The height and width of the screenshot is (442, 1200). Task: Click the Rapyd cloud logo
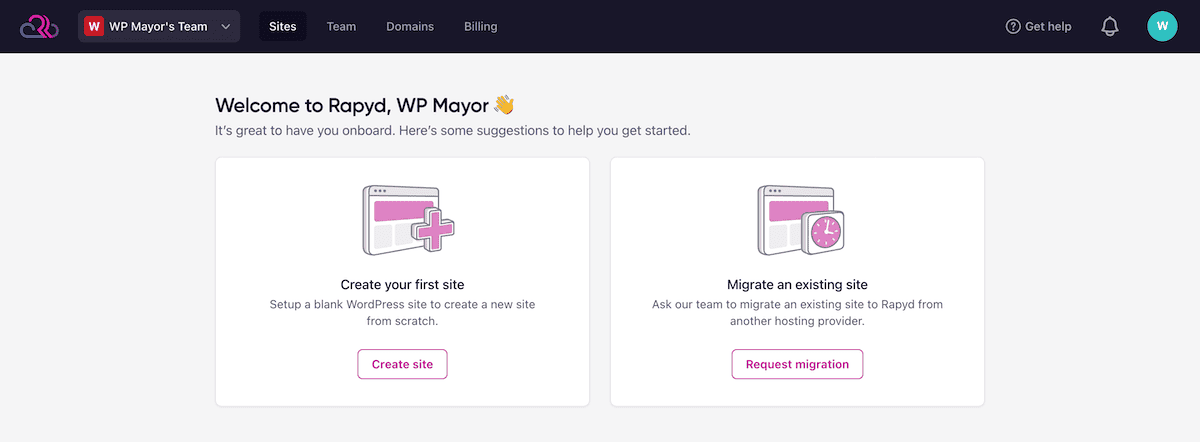pyautogui.click(x=40, y=26)
